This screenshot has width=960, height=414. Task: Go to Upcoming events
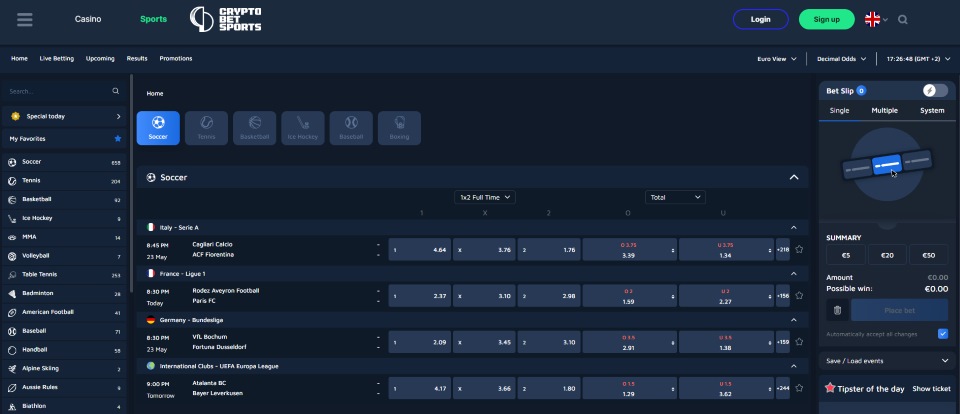100,59
